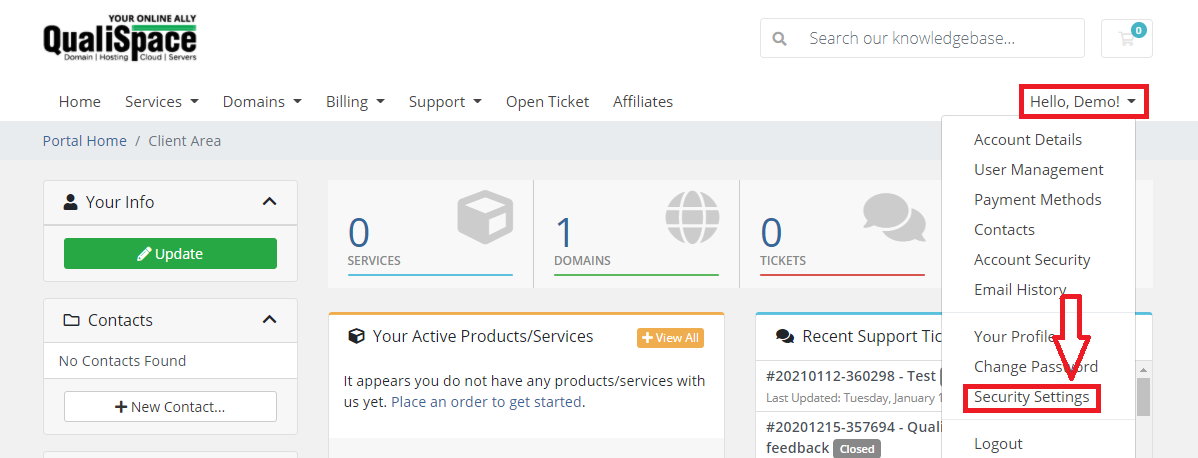
Task: Open the Billing dropdown menu
Action: (355, 102)
